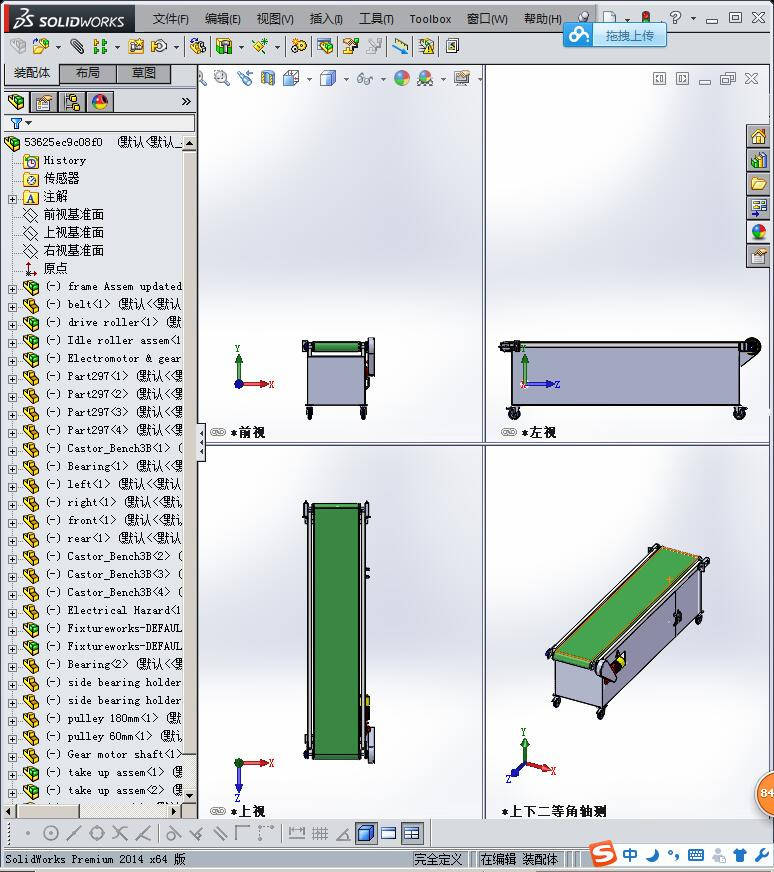The width and height of the screenshot is (774, 872).
Task: Toggle the link views icon beside *上视
Action: [217, 811]
